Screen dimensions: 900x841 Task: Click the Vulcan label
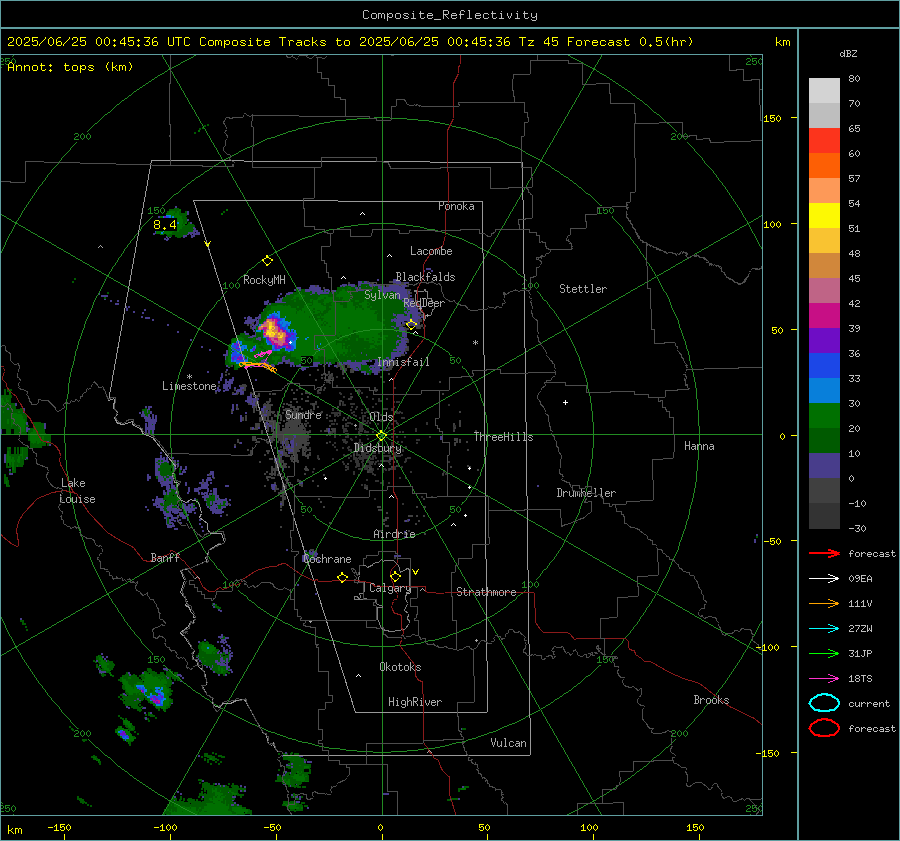coord(509,743)
